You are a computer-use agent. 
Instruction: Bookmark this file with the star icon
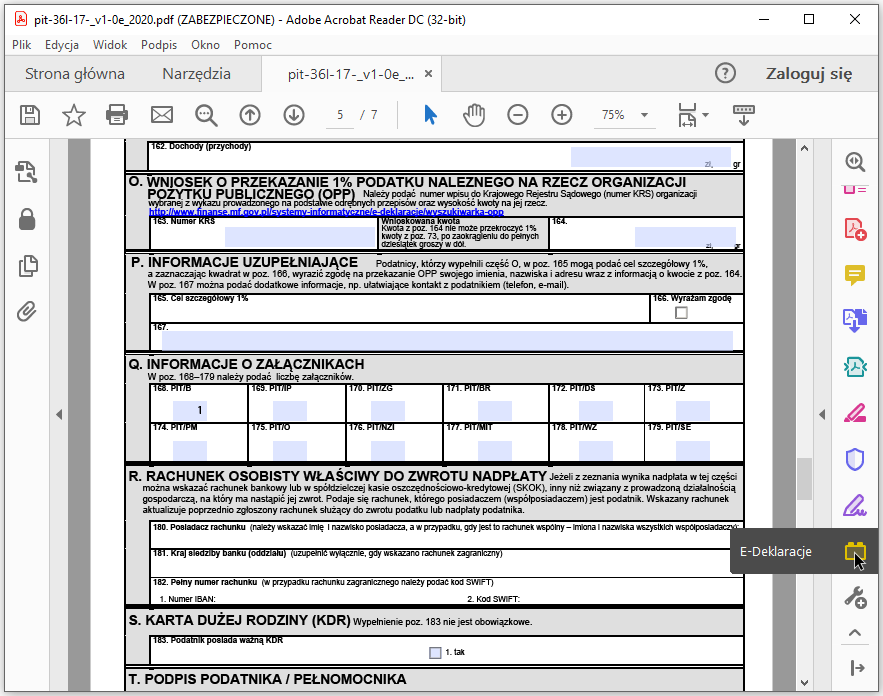(74, 115)
